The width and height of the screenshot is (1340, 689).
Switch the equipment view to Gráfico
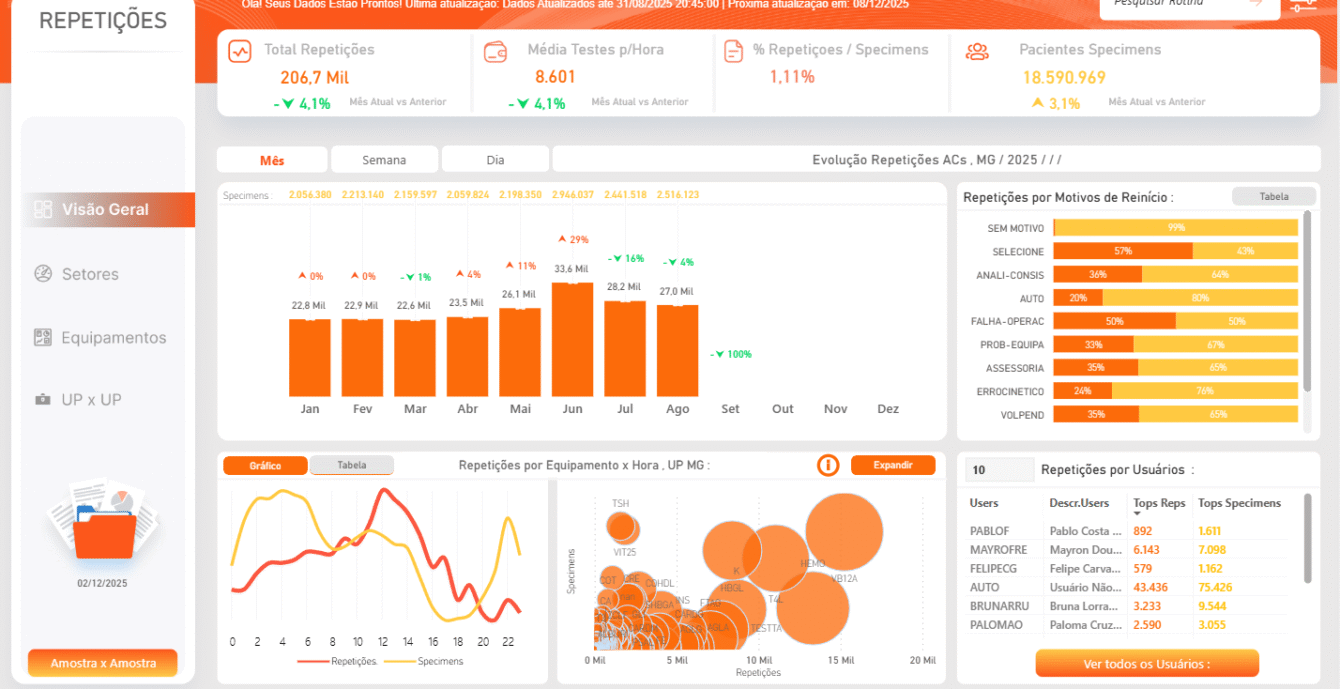(265, 465)
